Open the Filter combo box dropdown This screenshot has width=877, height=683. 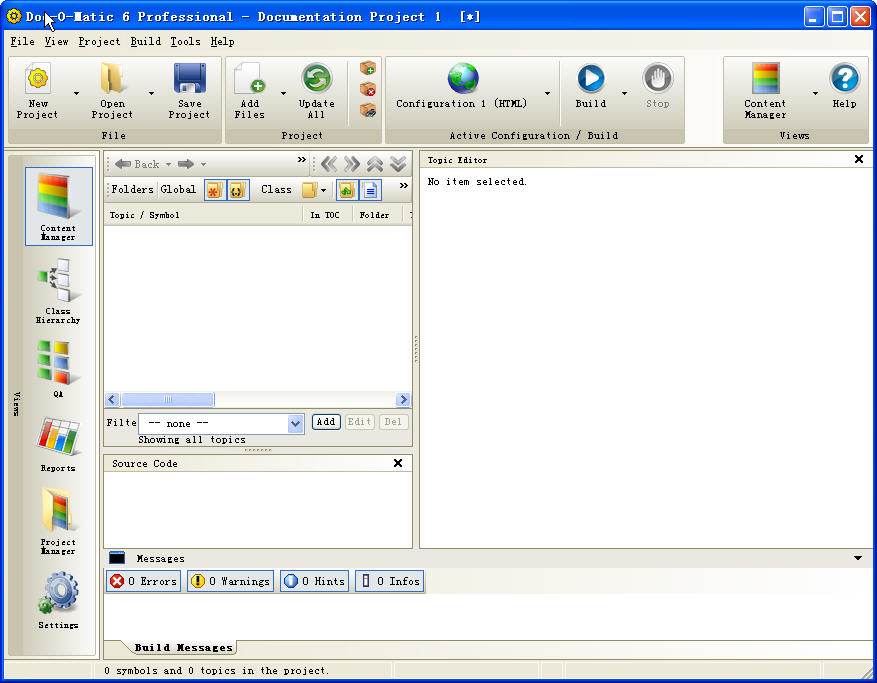295,424
